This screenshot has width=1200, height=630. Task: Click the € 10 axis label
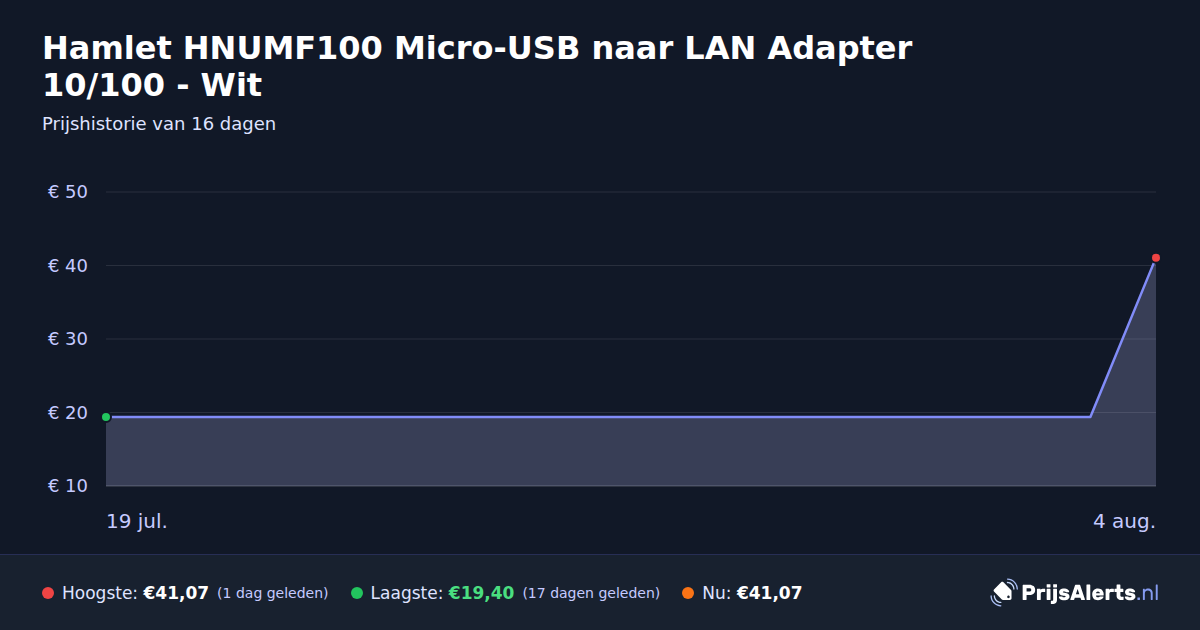[x=68, y=486]
